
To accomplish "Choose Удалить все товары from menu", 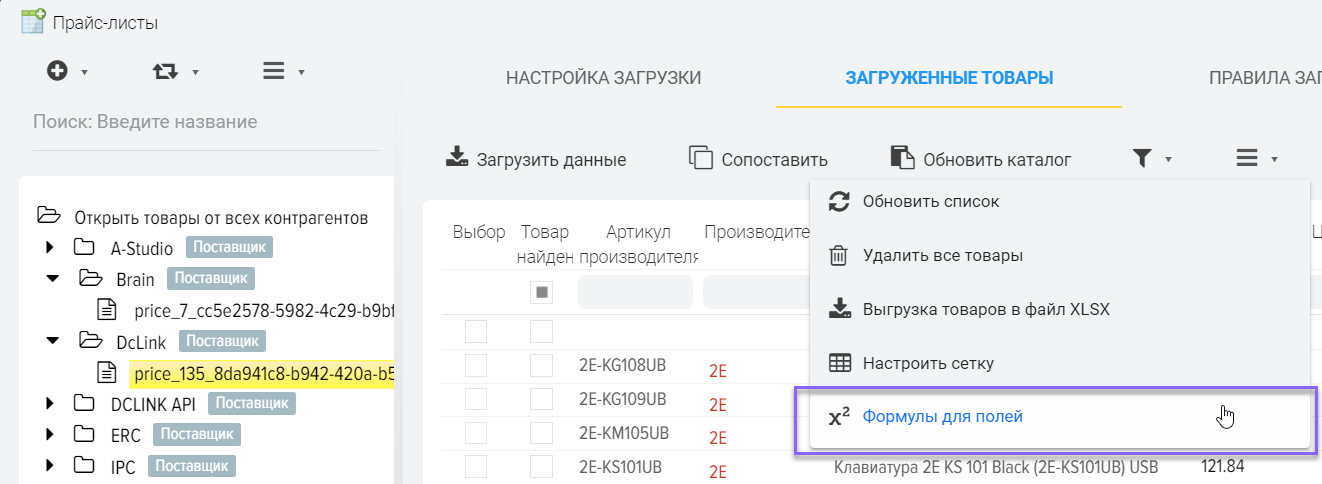I will [942, 255].
